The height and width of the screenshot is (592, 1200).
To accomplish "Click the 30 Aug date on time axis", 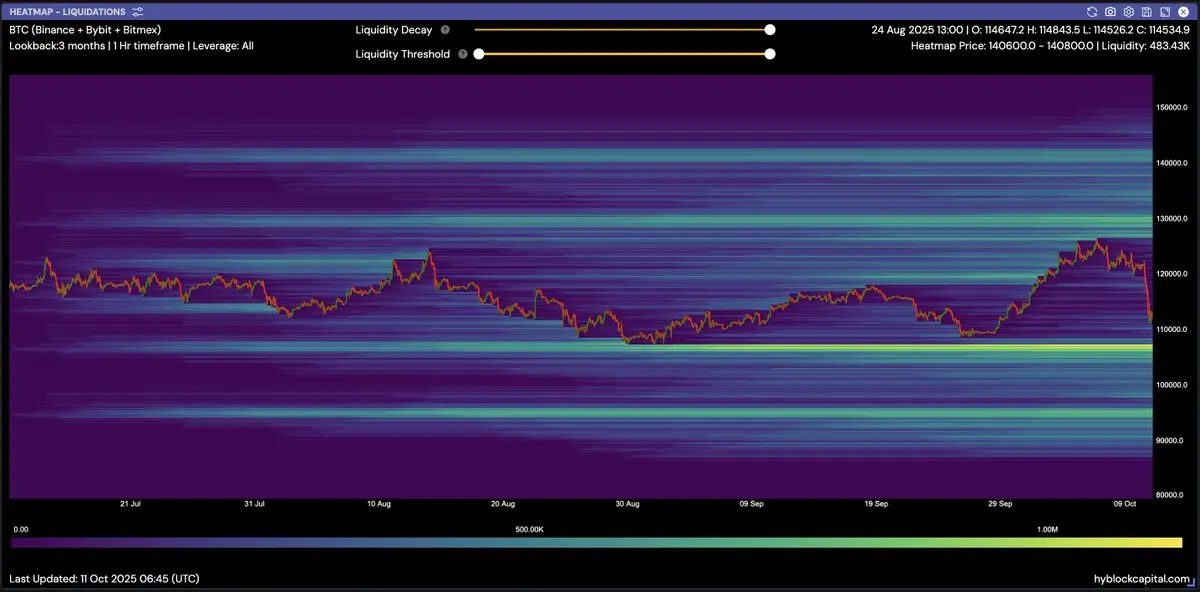I will 627,505.
